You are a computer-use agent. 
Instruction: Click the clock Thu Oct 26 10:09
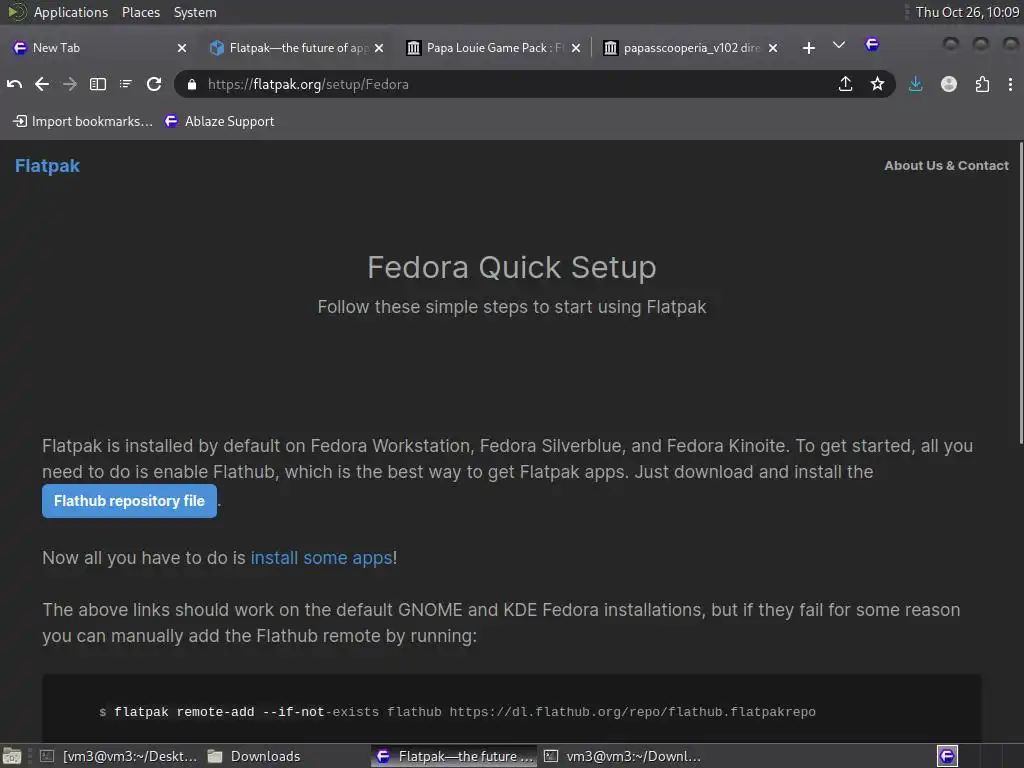tap(967, 12)
